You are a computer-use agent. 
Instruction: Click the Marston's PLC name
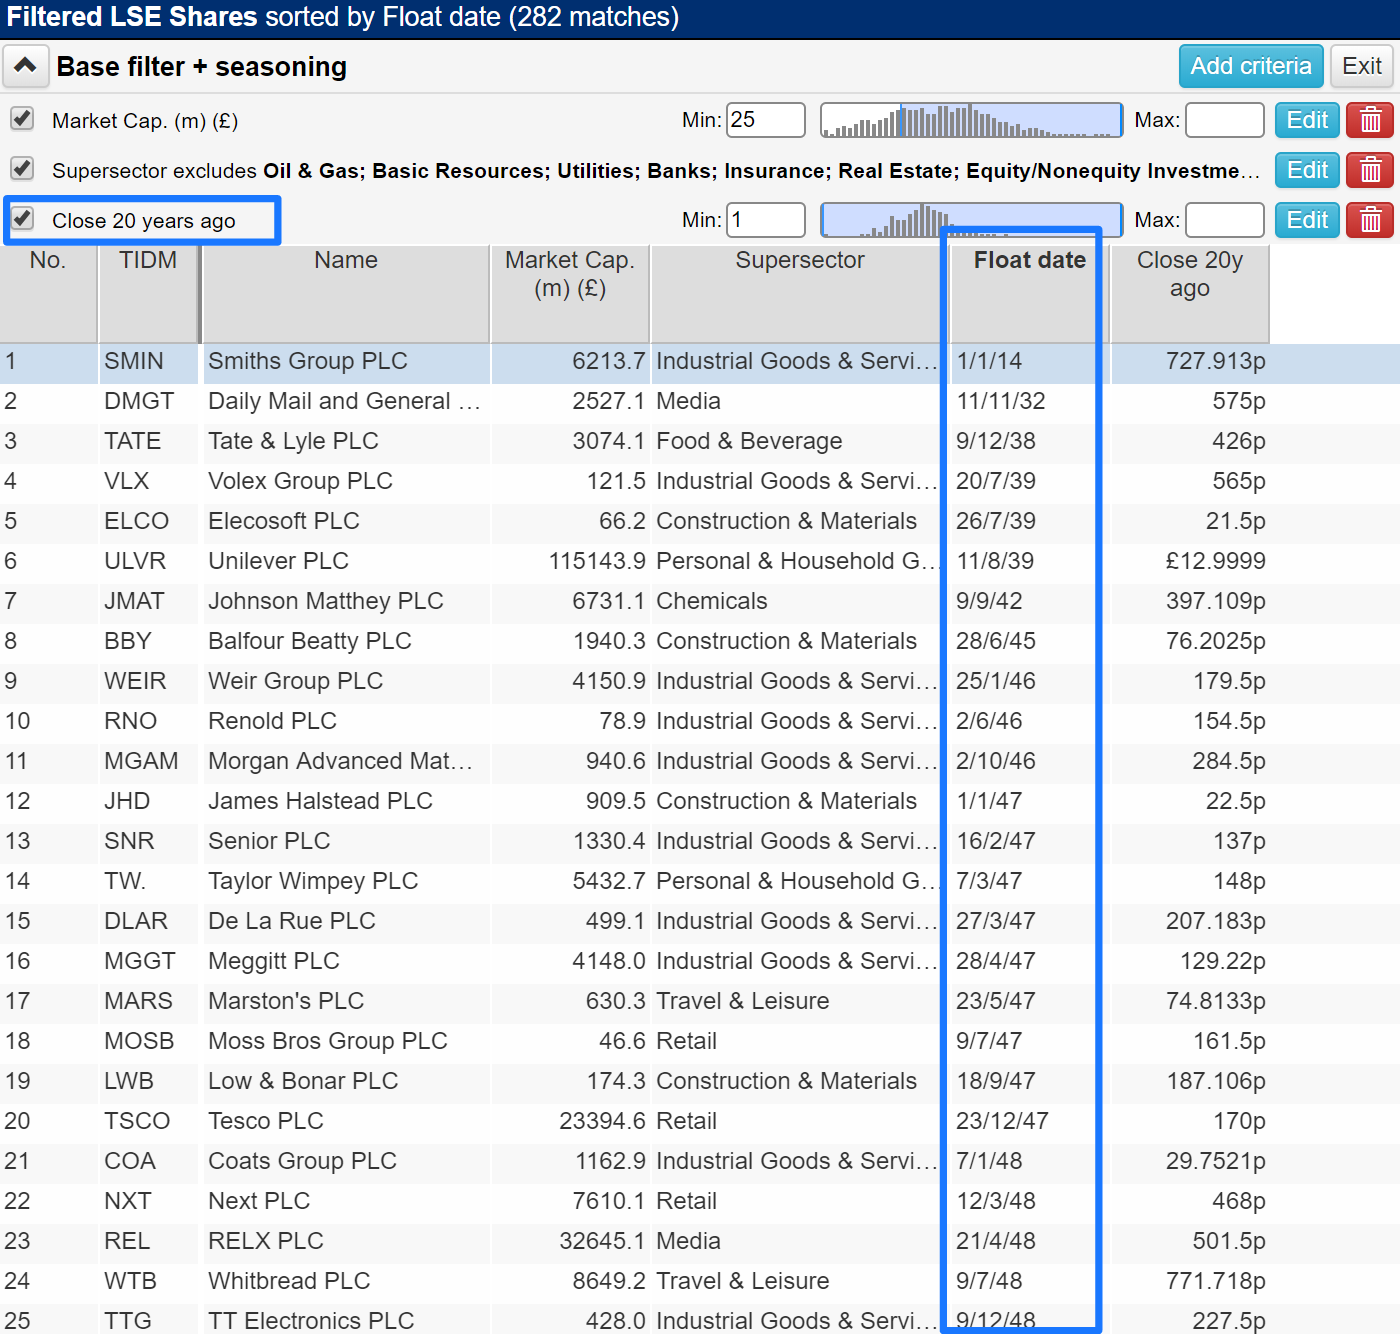[286, 1001]
